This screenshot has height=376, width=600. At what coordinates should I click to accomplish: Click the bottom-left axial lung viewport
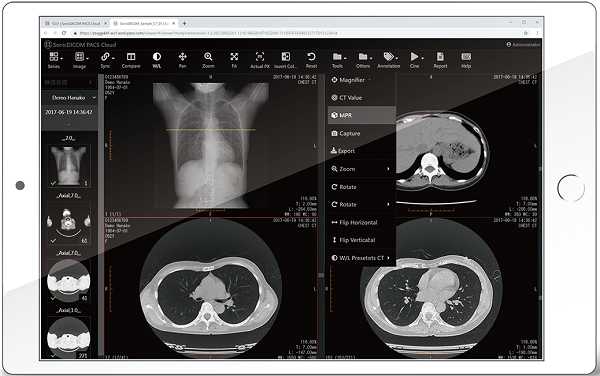click(x=211, y=288)
